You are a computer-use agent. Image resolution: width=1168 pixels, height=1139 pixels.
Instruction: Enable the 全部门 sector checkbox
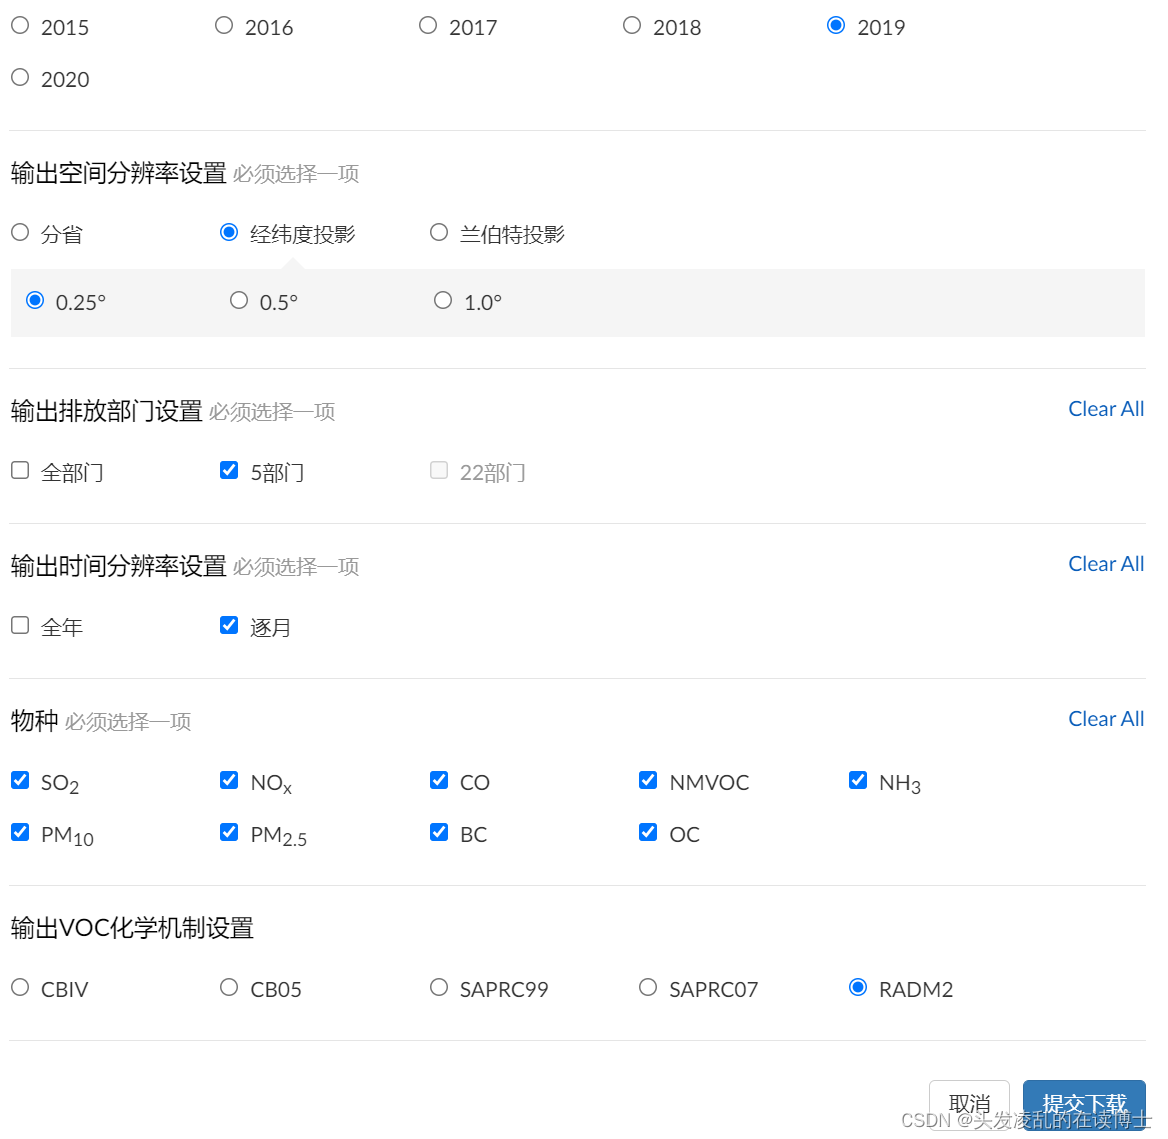click(19, 469)
